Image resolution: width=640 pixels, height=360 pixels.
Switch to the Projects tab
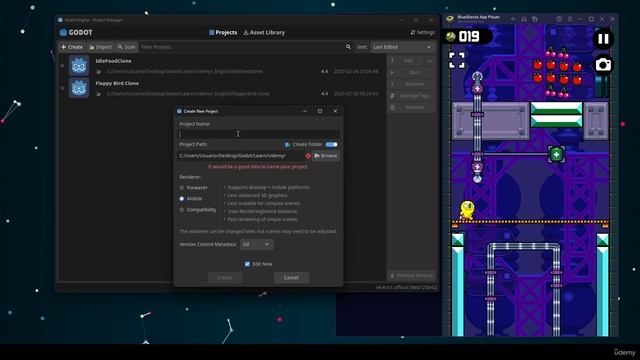pos(223,32)
